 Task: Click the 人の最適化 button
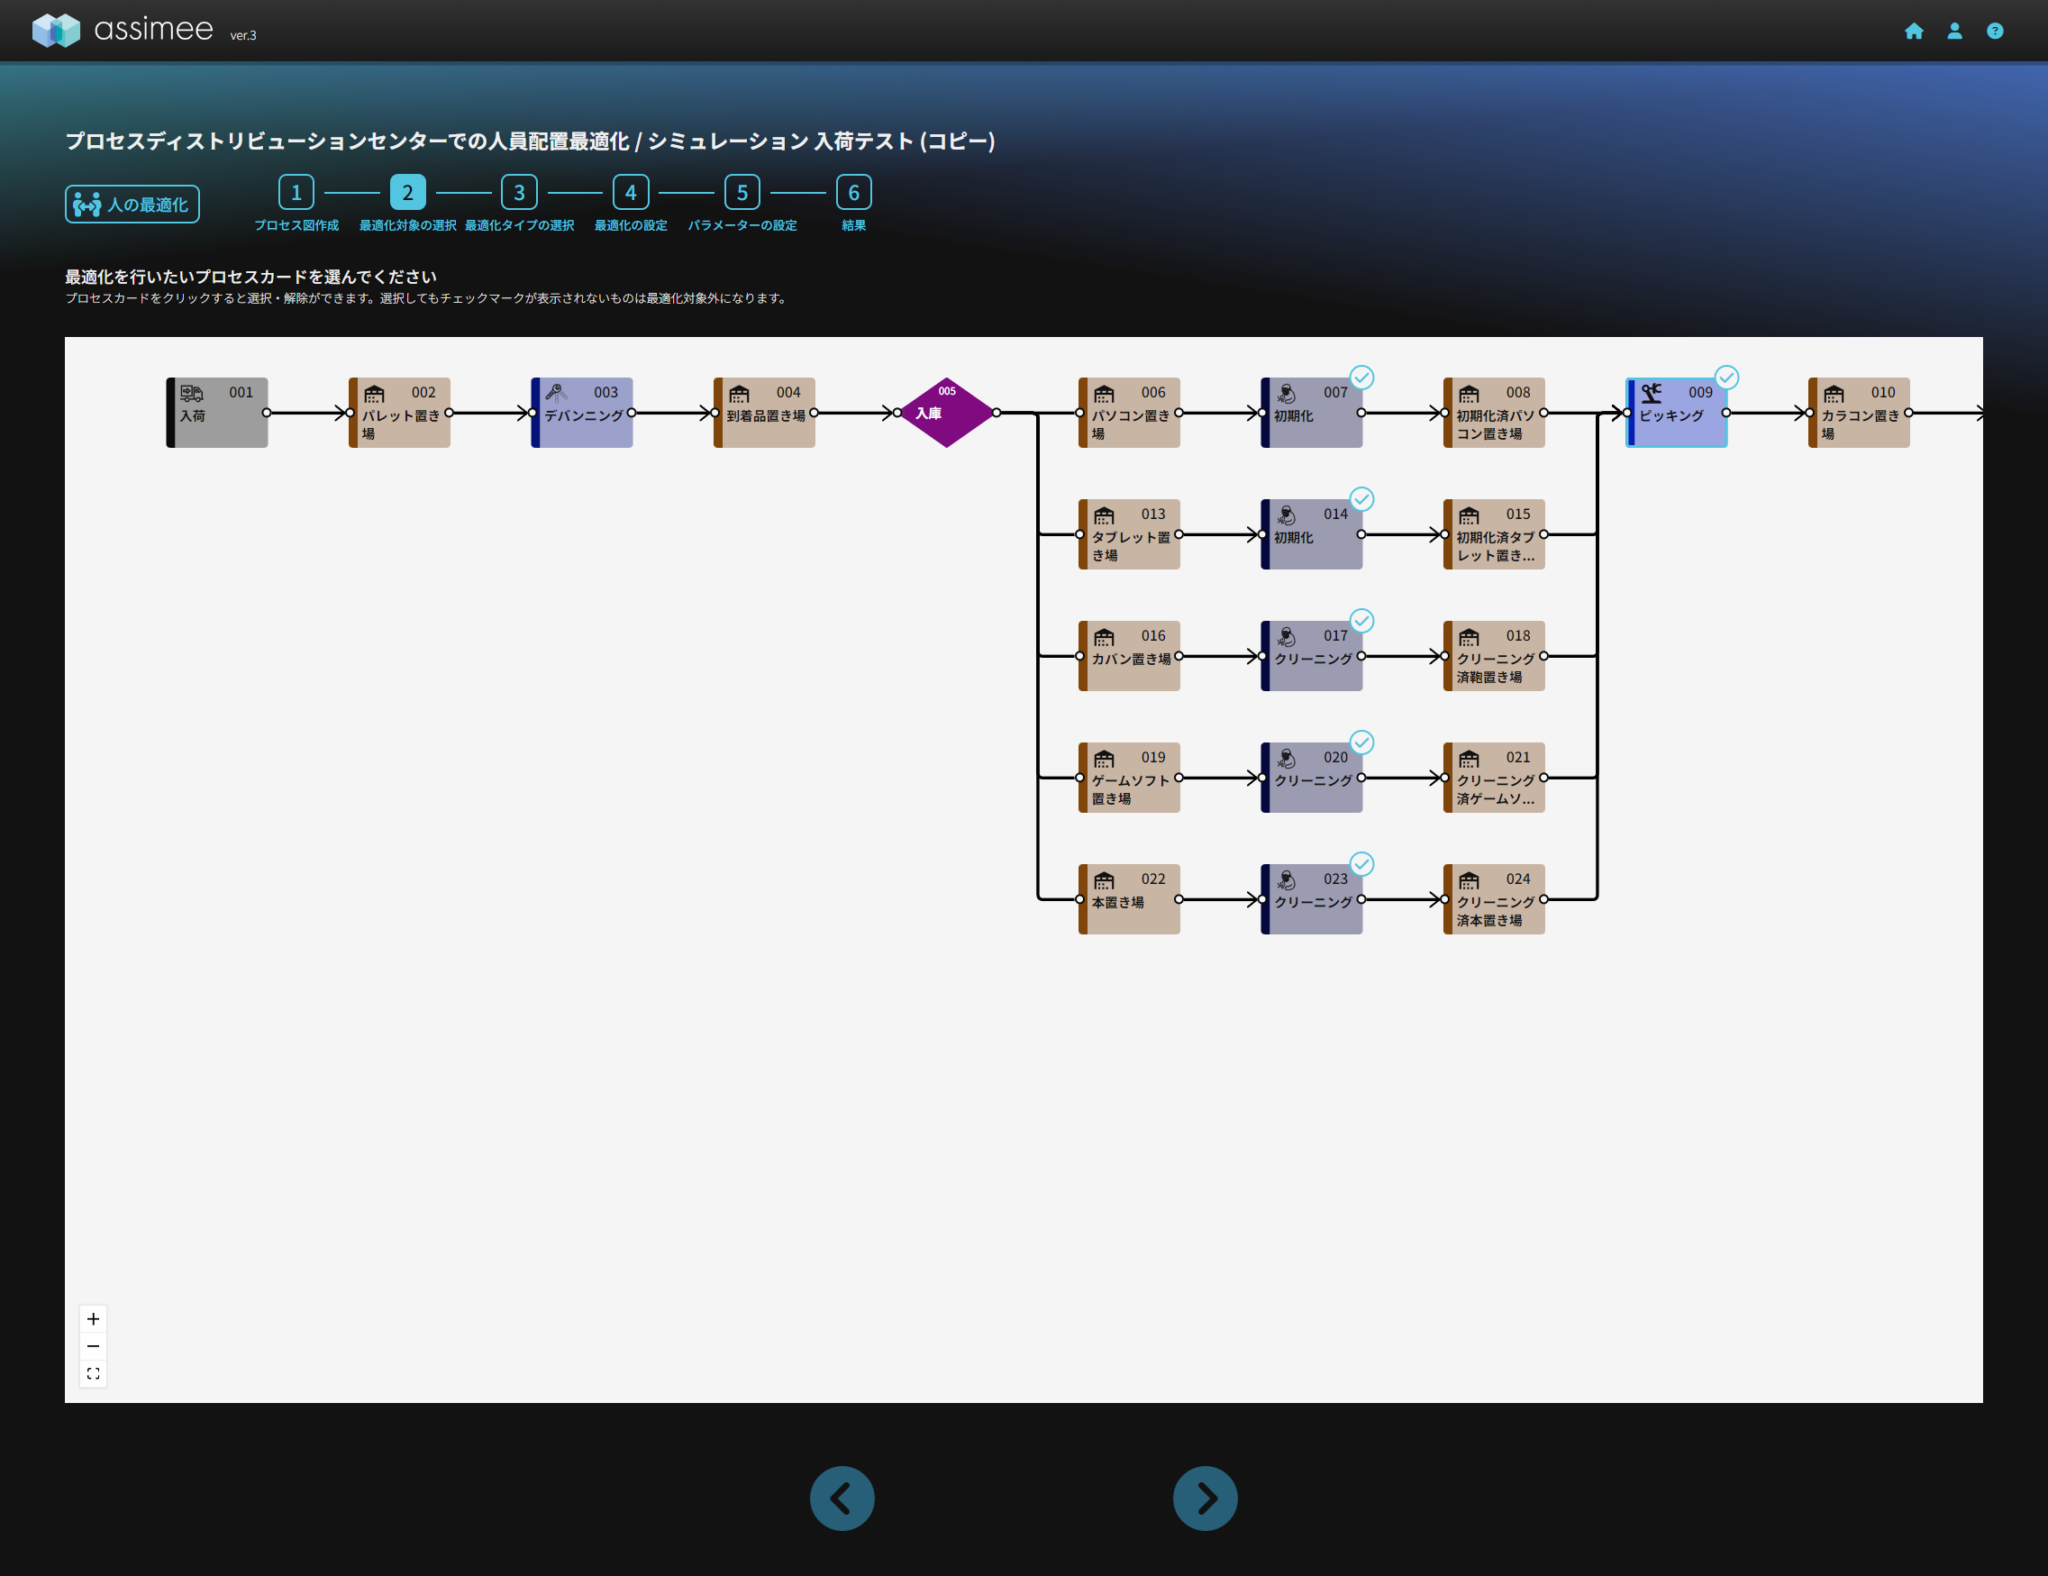132,204
